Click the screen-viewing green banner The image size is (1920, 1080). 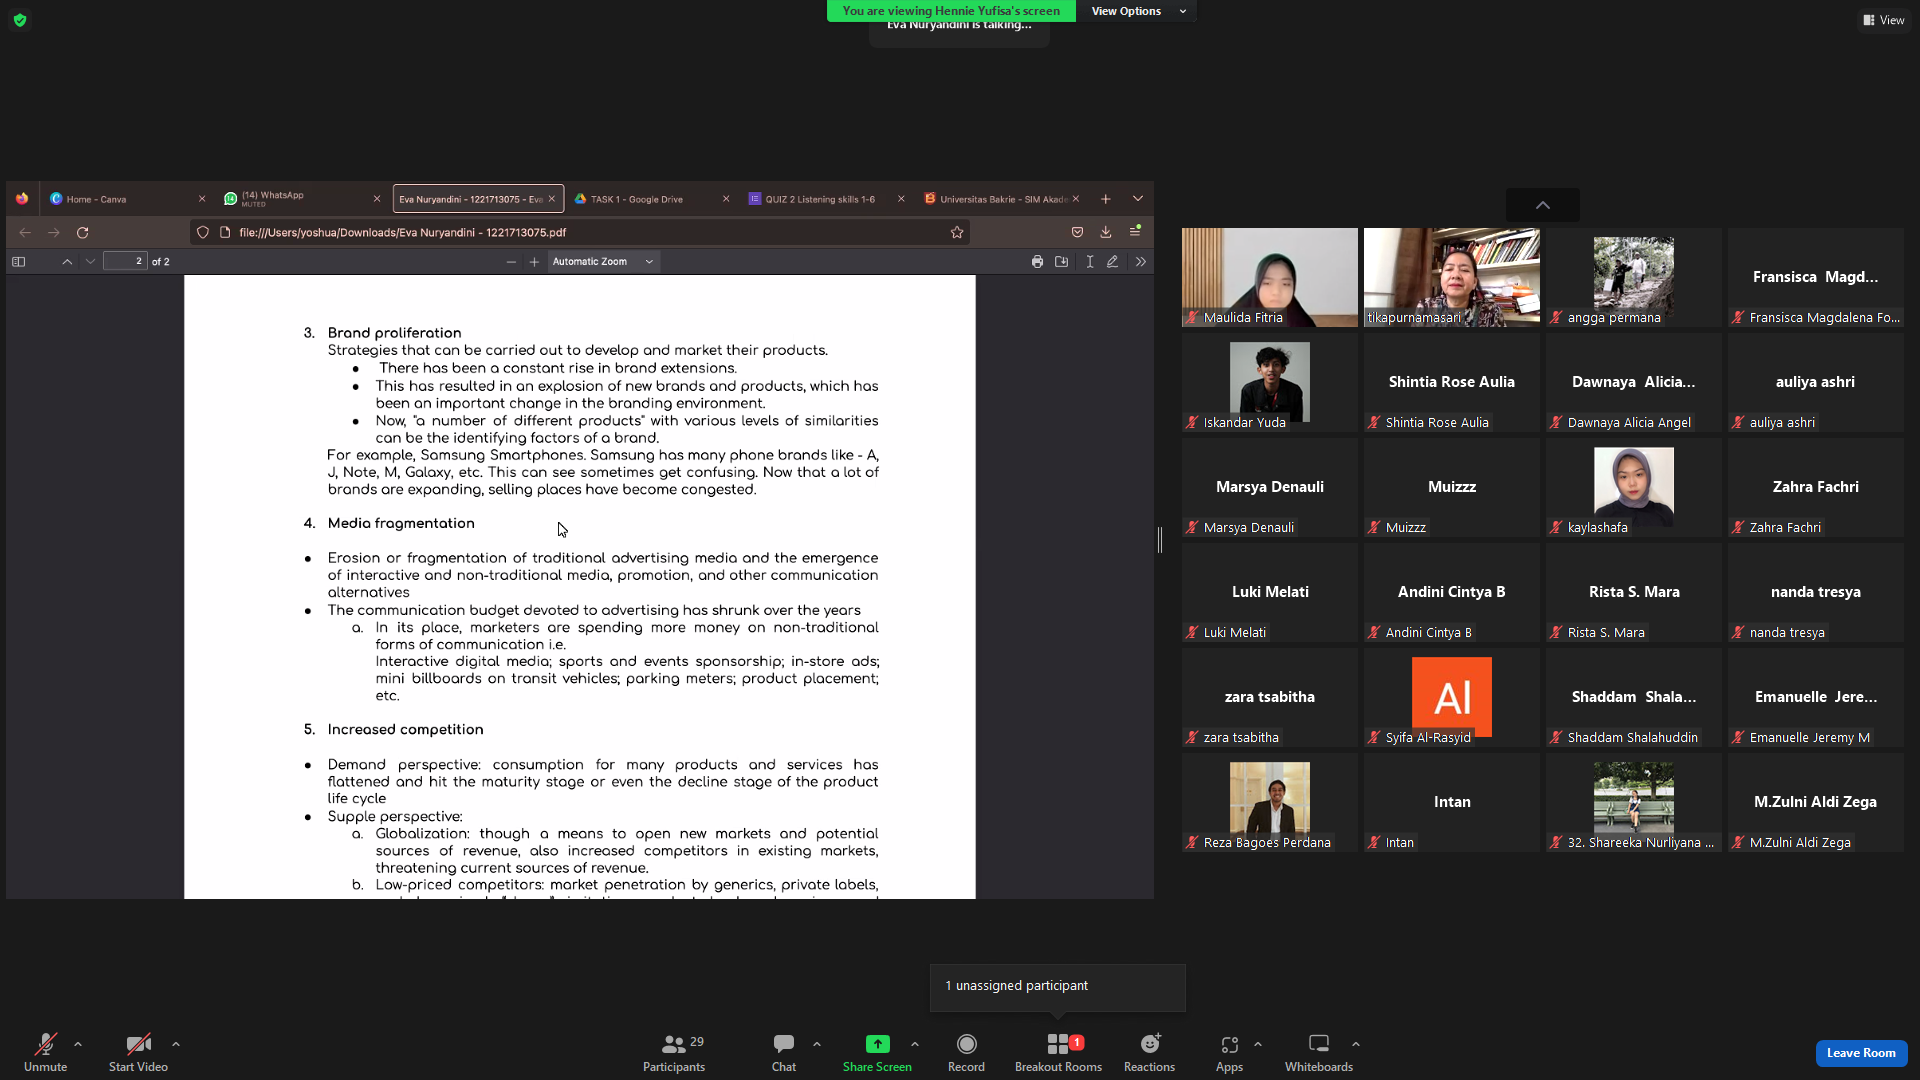coord(951,11)
